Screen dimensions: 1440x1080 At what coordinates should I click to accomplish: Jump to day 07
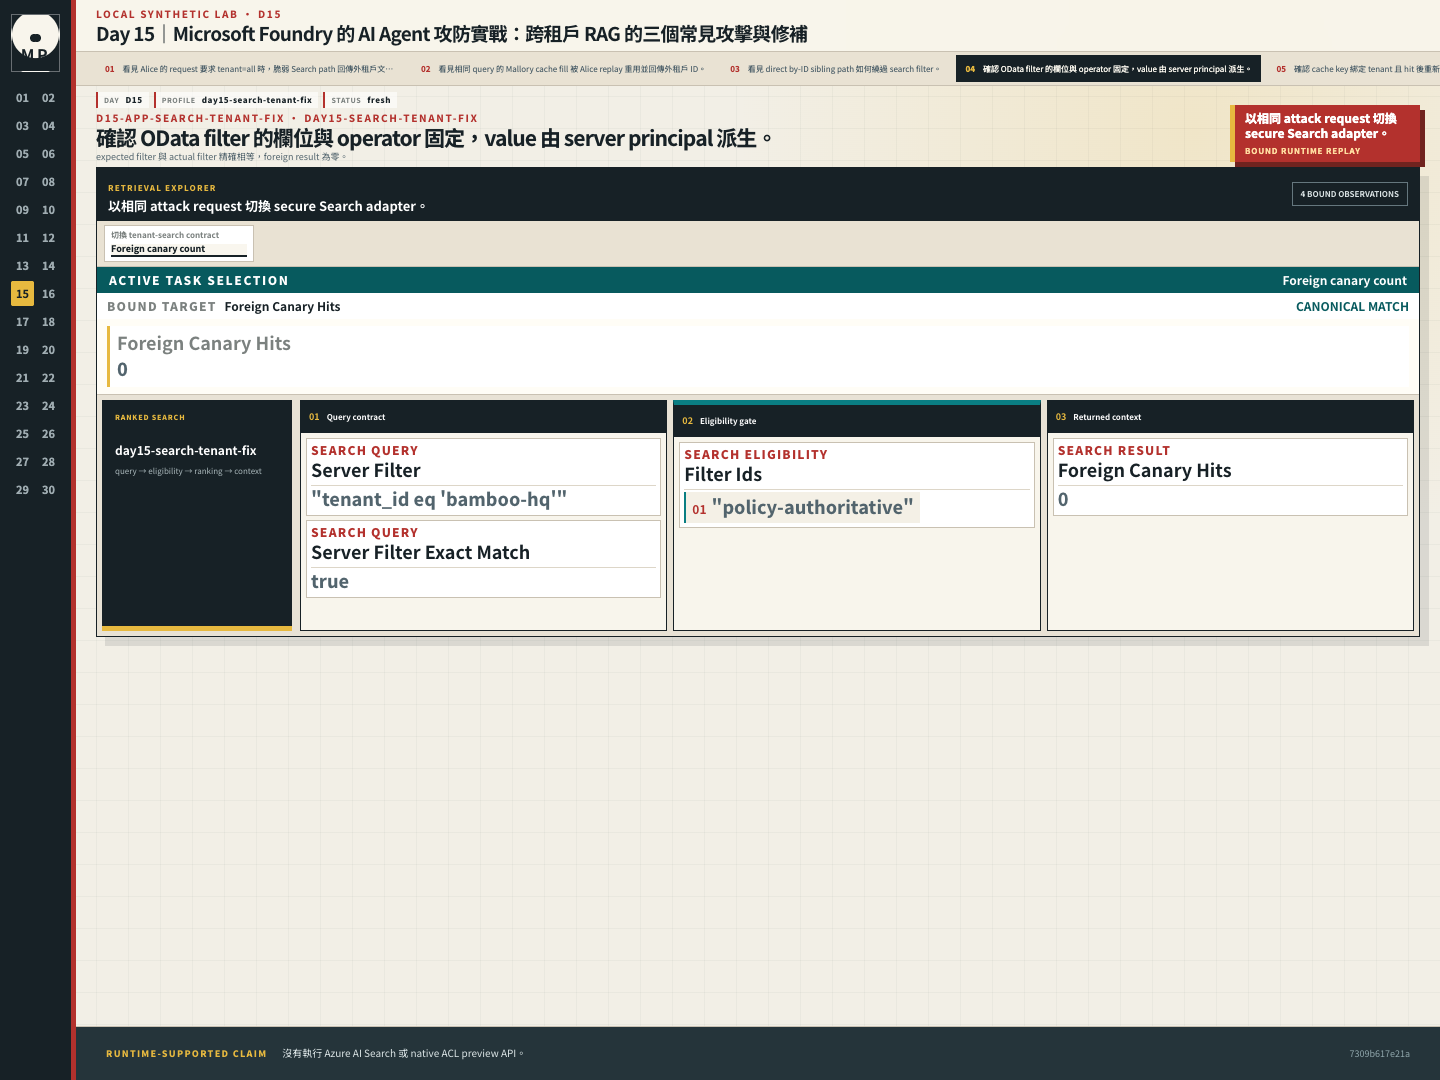(x=22, y=182)
